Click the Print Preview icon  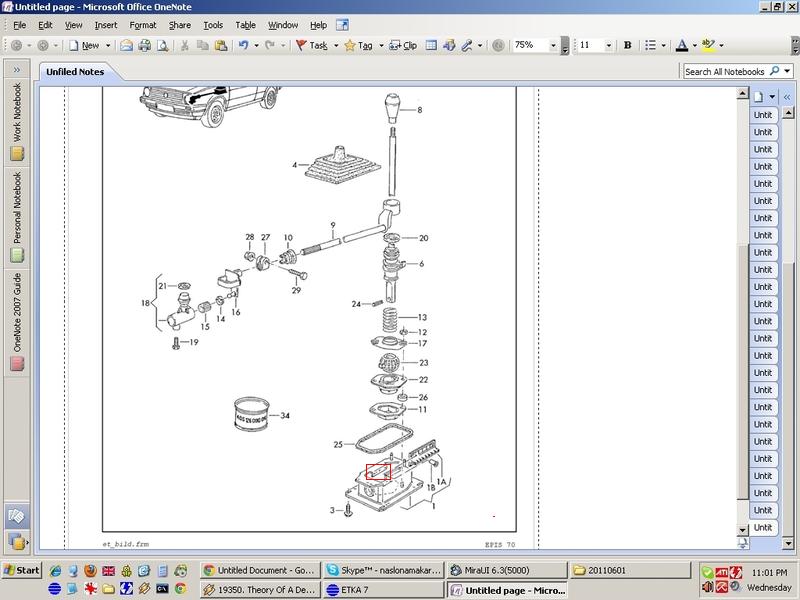click(x=161, y=45)
